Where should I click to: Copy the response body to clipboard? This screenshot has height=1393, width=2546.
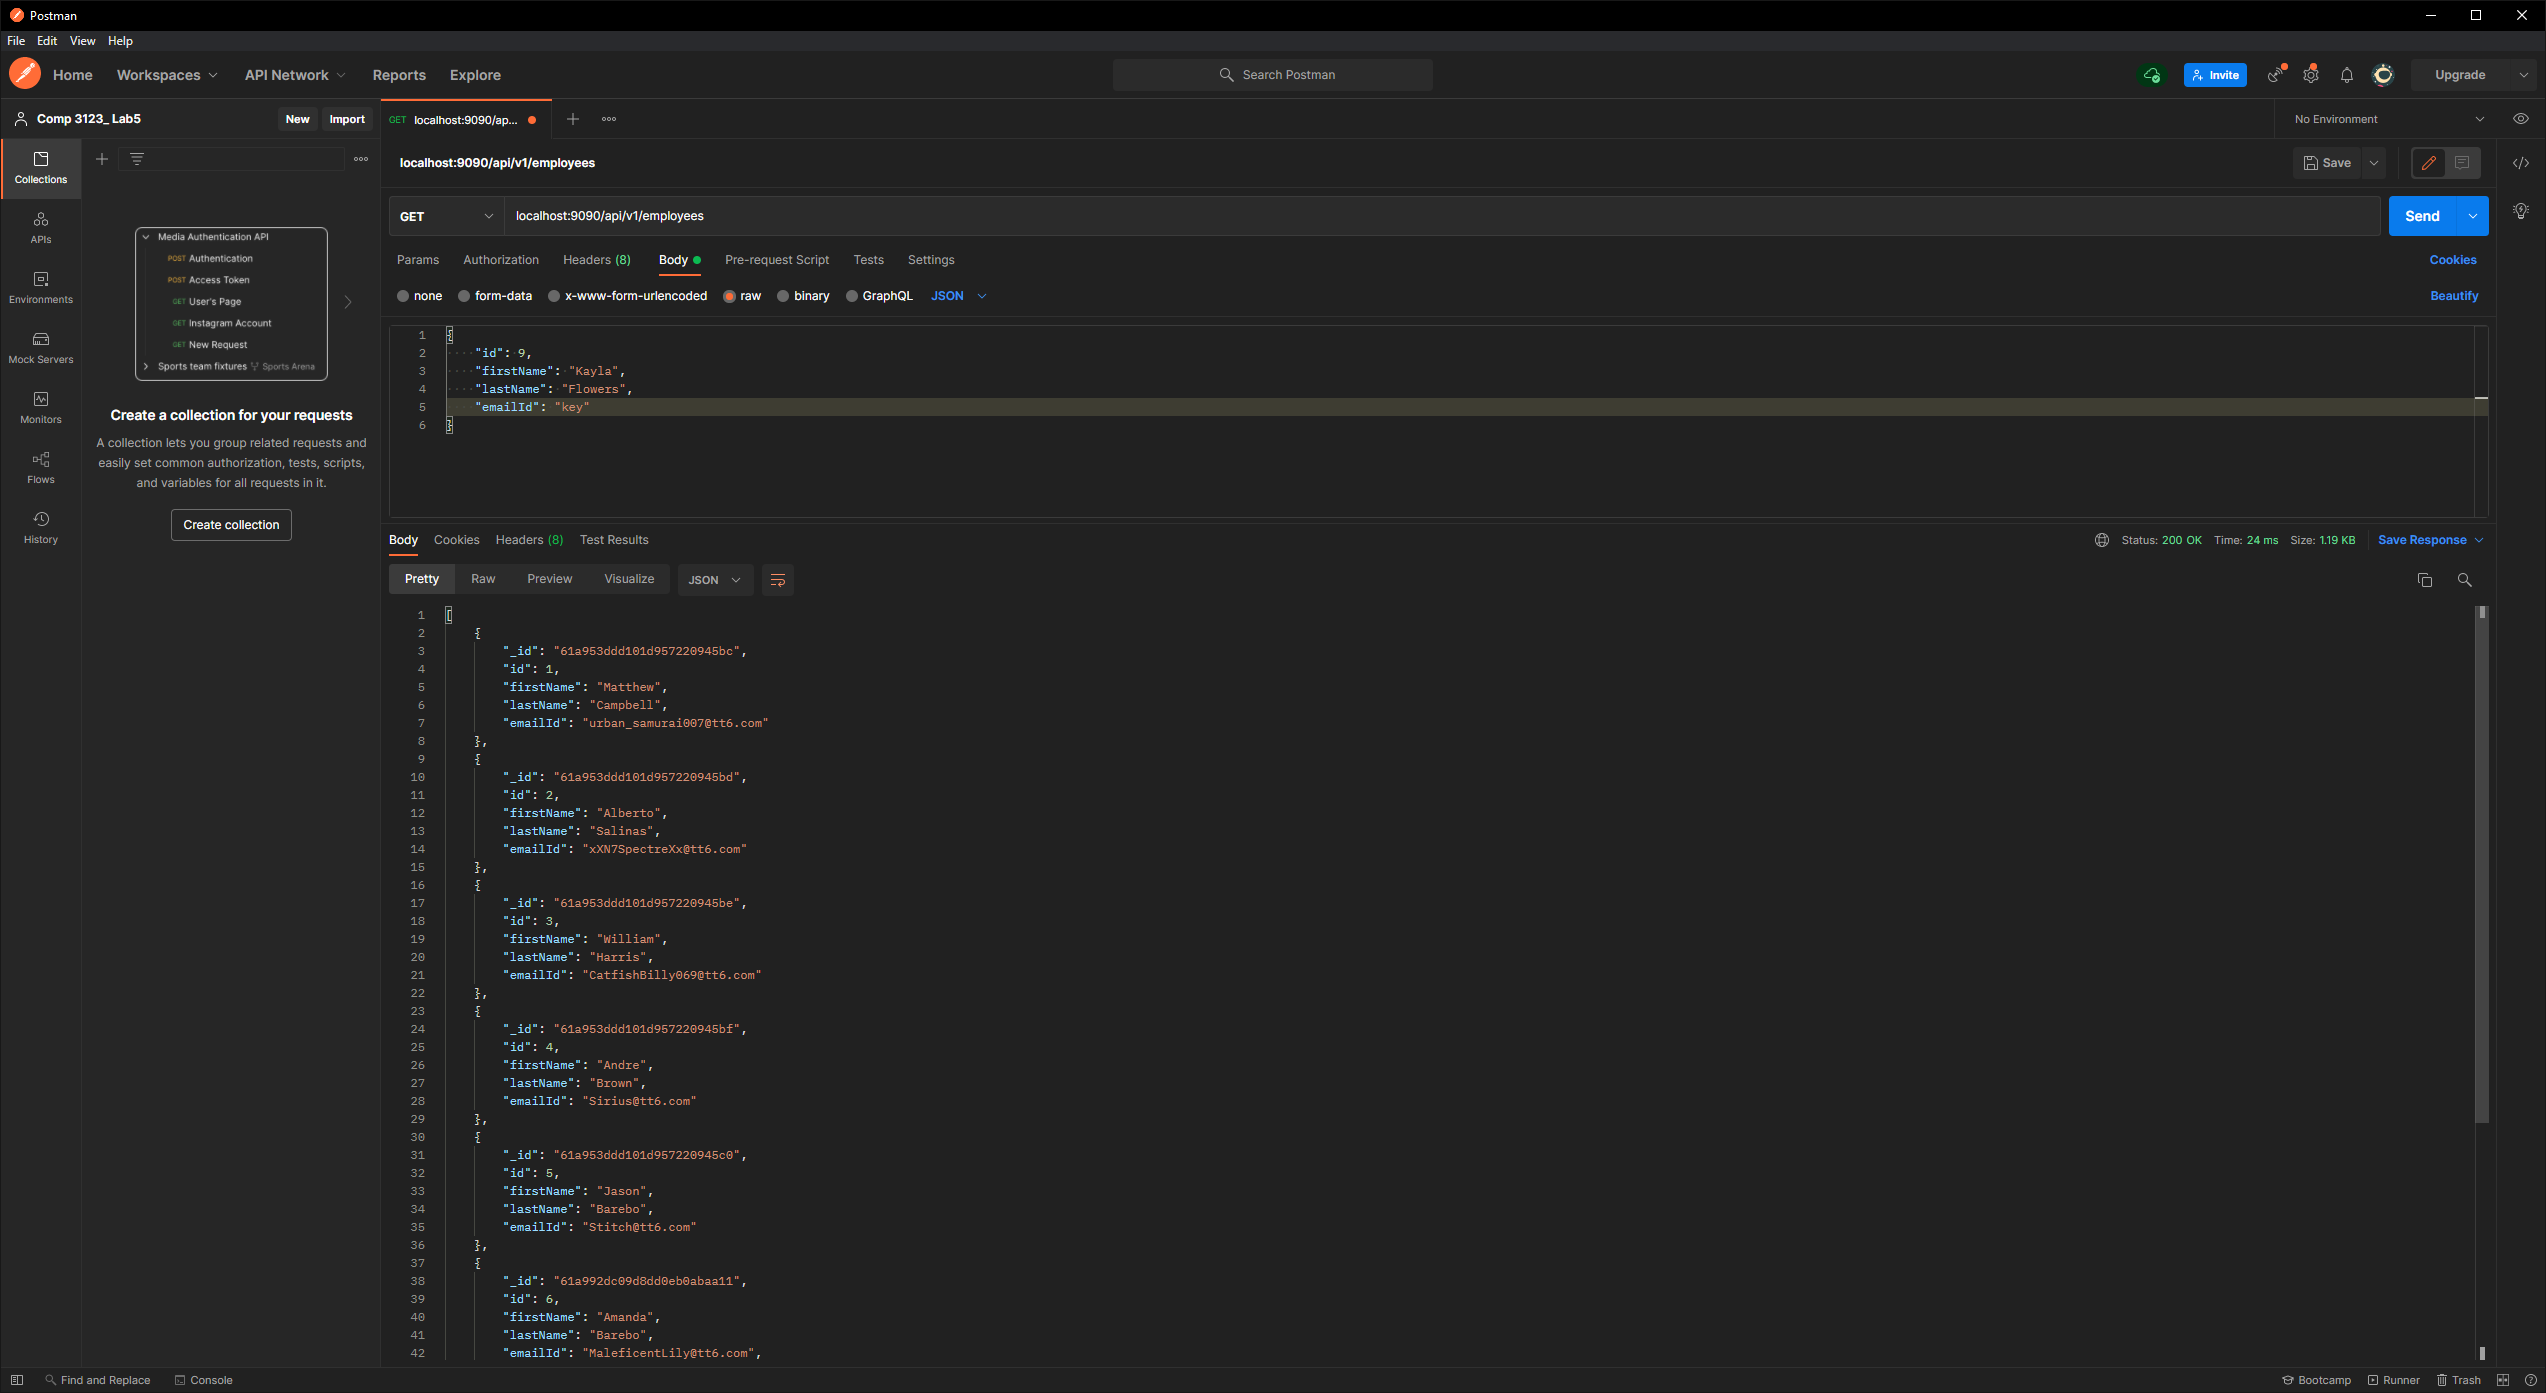tap(2425, 579)
